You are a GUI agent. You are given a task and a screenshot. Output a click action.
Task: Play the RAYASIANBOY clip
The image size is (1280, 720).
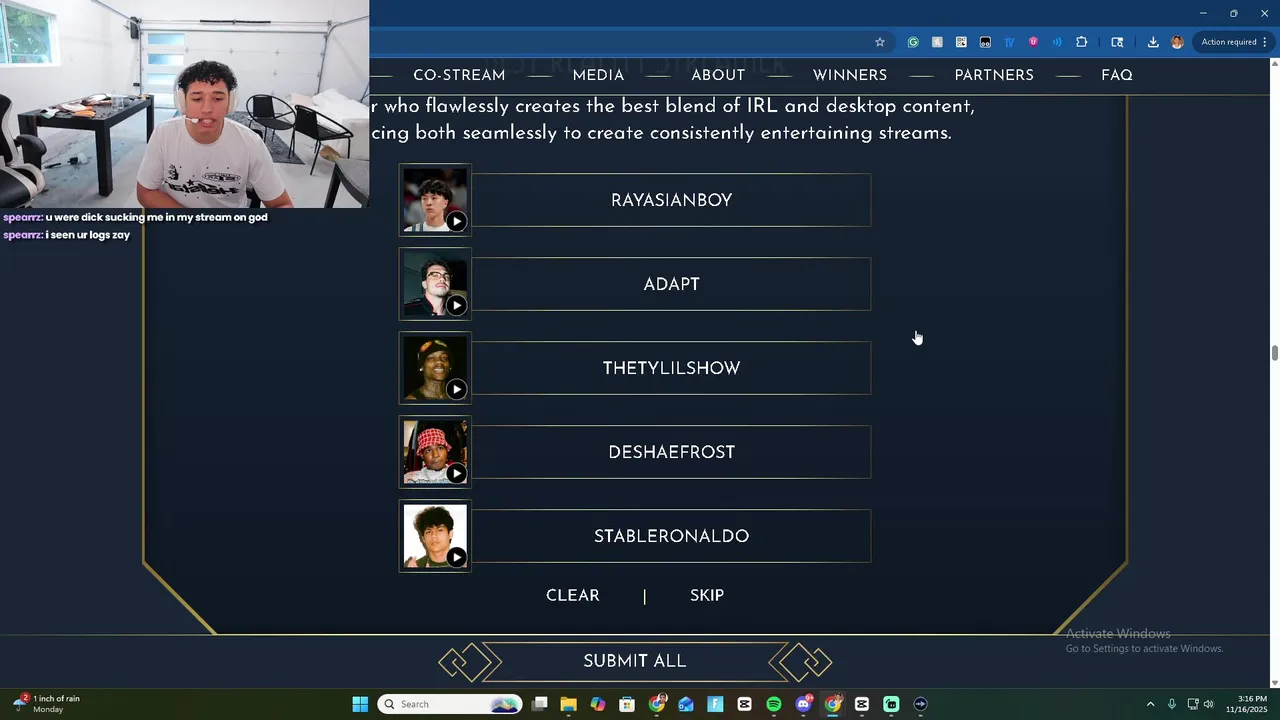[x=456, y=221]
